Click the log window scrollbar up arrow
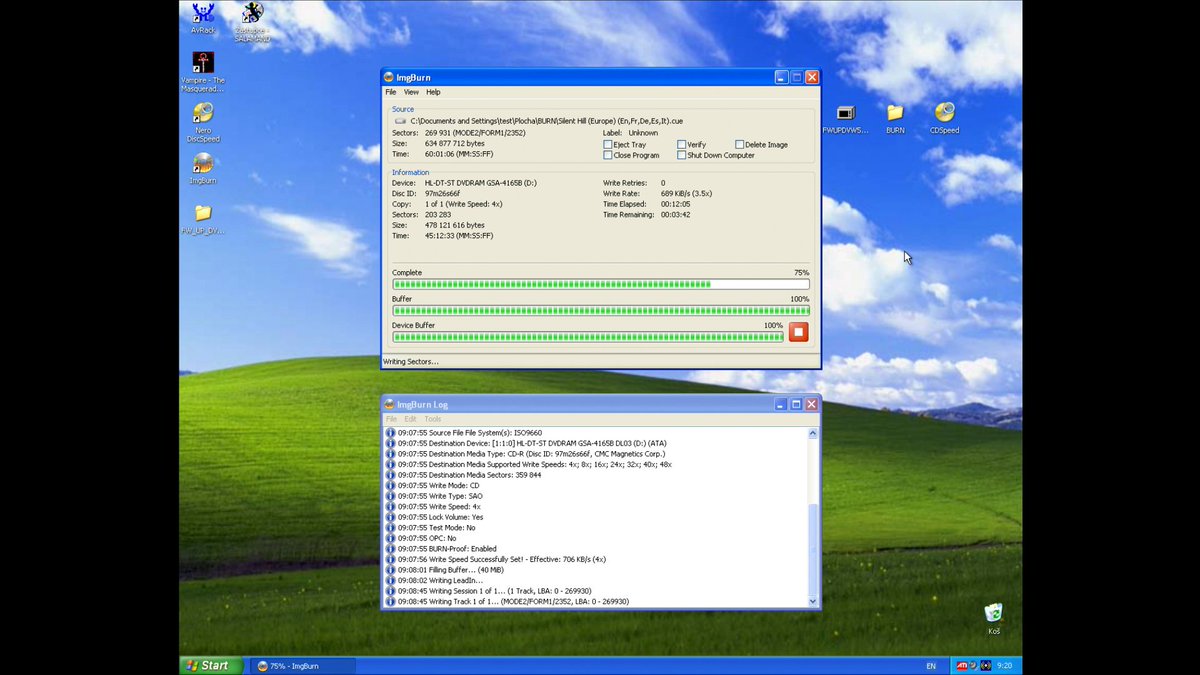 [813, 434]
